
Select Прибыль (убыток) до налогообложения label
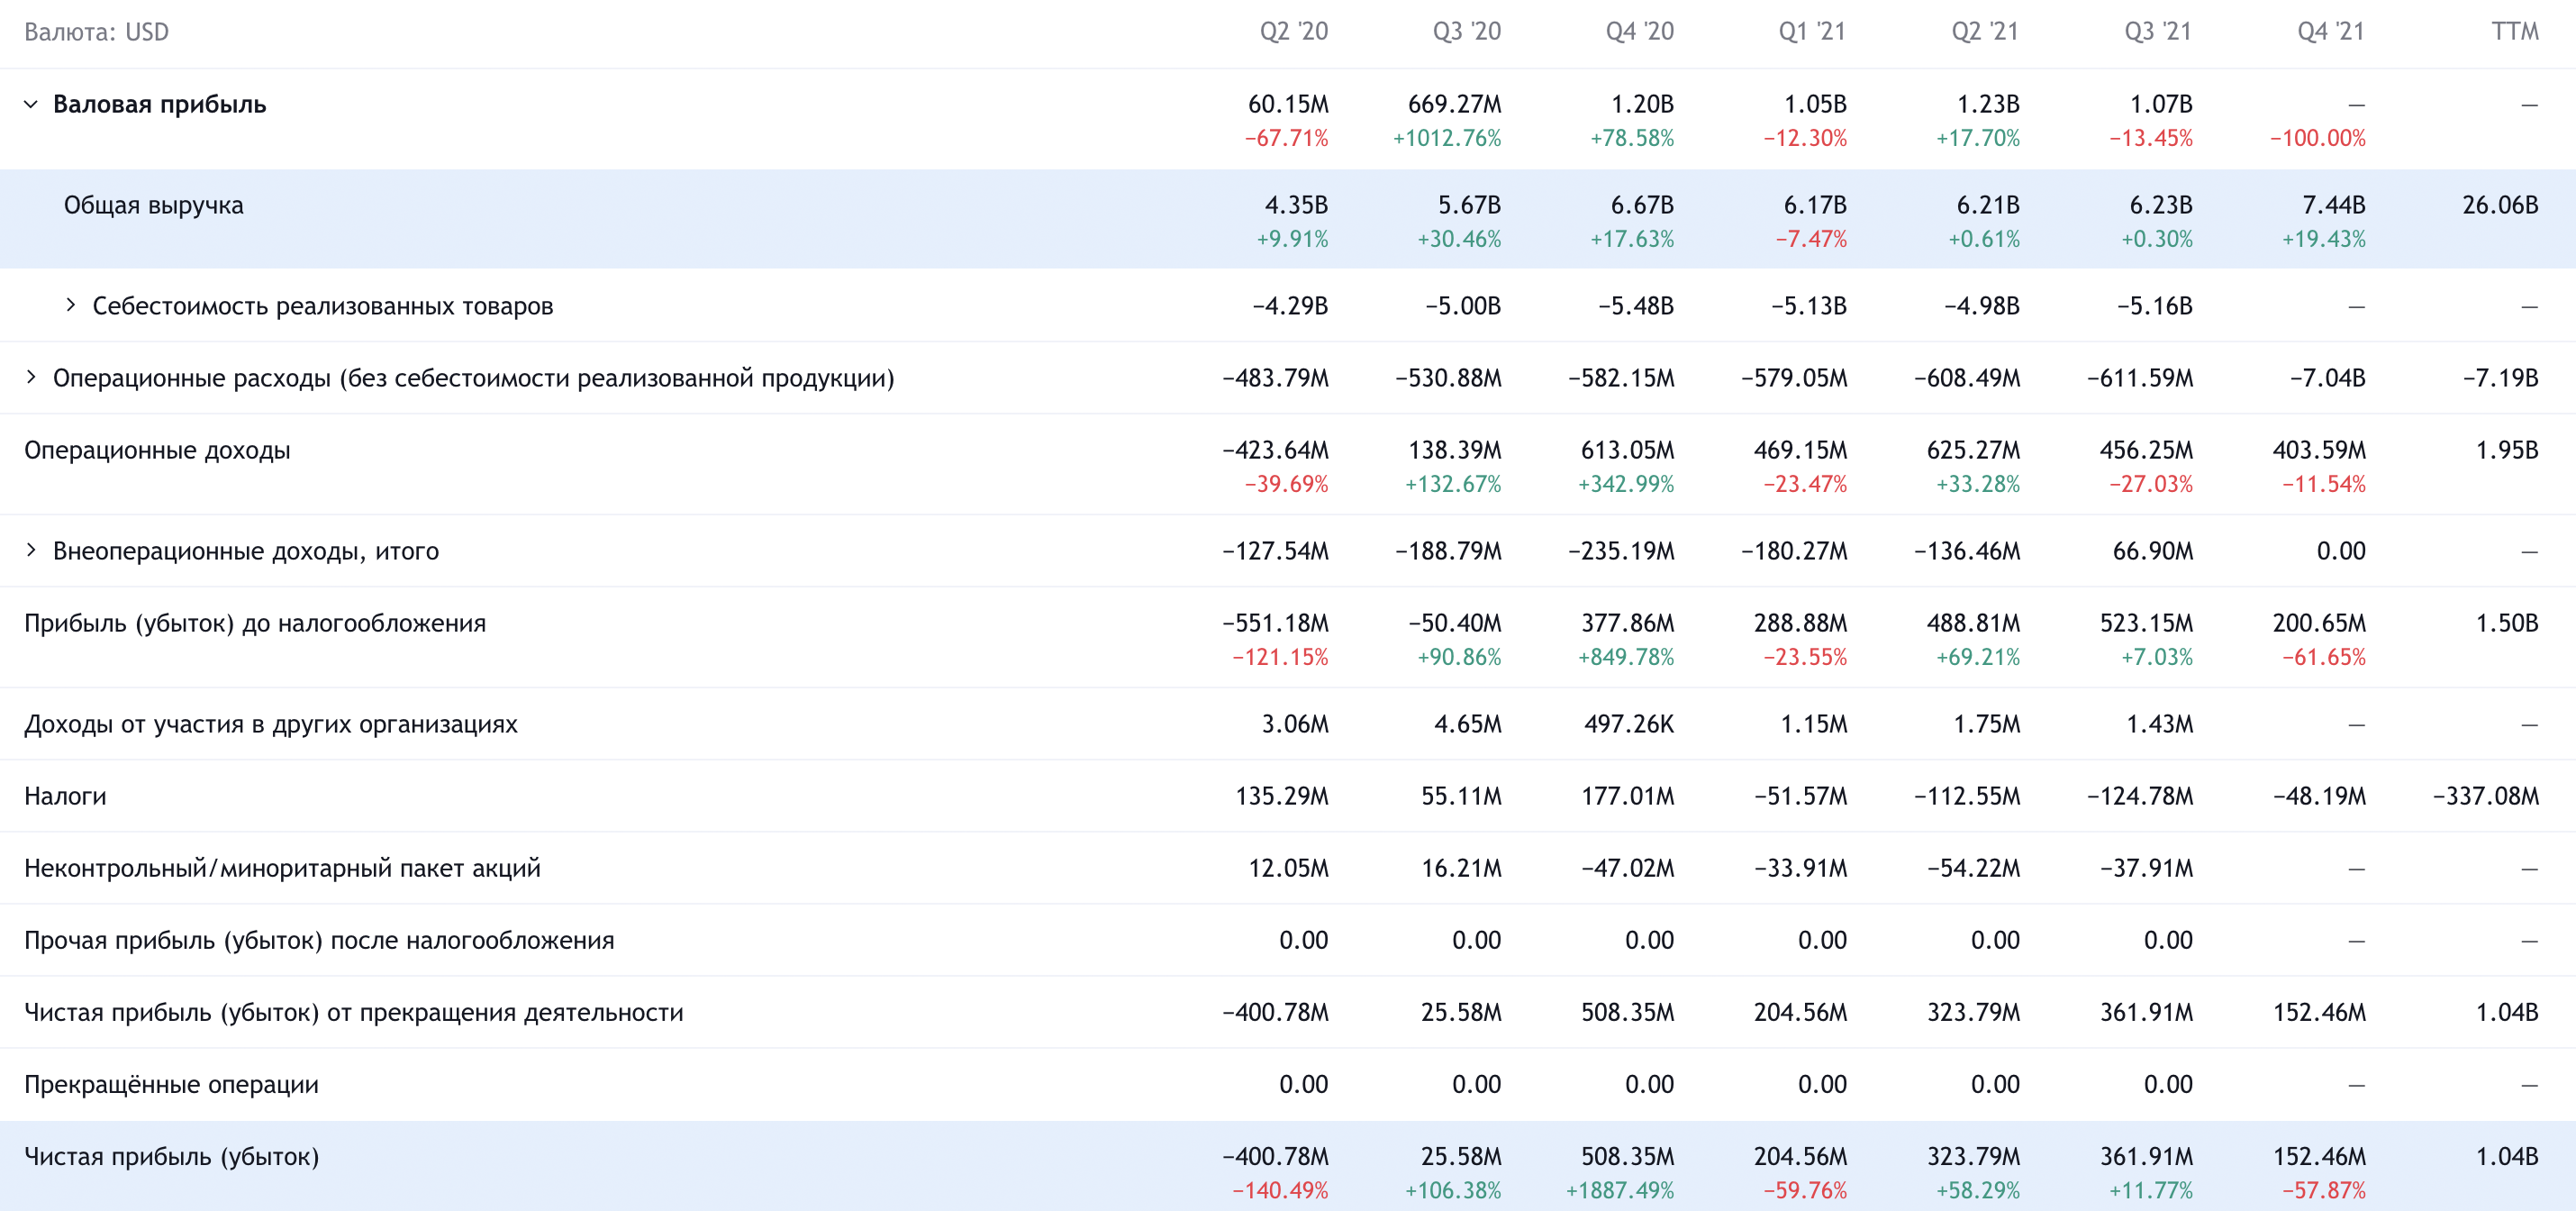tap(255, 623)
